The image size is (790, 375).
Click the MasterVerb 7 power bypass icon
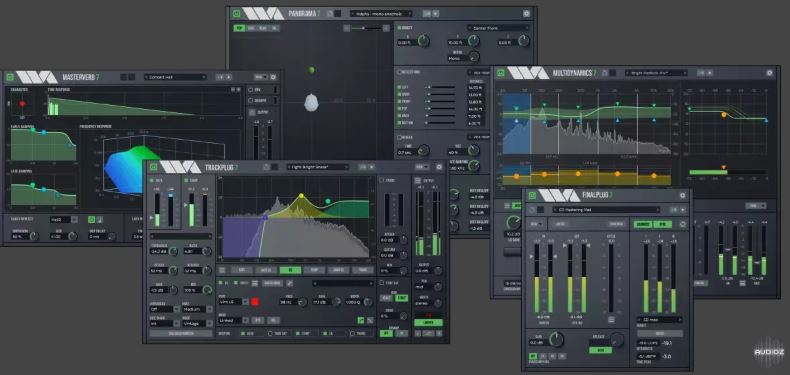tap(10, 77)
